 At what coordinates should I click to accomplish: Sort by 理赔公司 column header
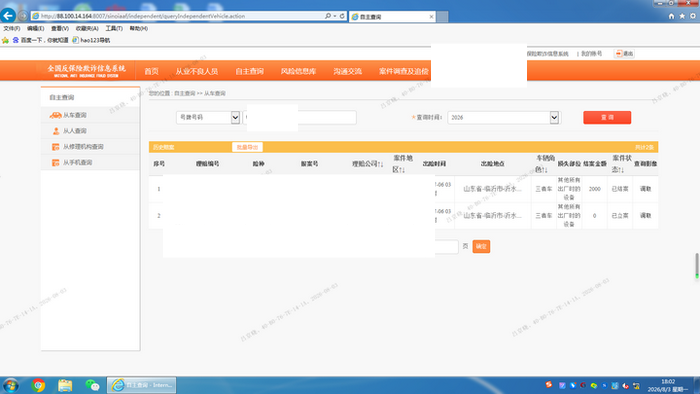pyautogui.click(x=367, y=164)
